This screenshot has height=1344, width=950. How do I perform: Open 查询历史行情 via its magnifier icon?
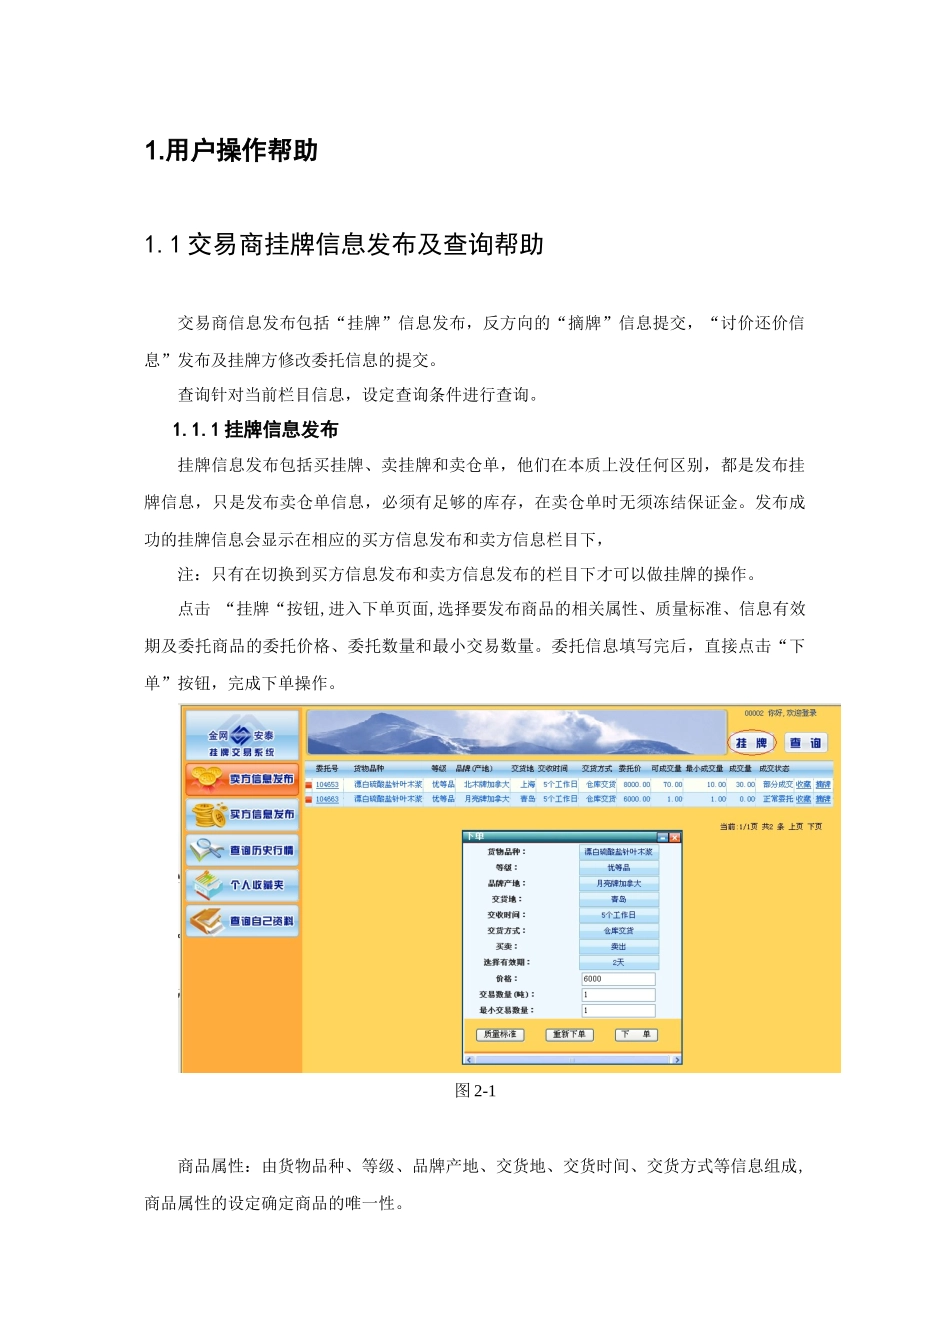[207, 849]
